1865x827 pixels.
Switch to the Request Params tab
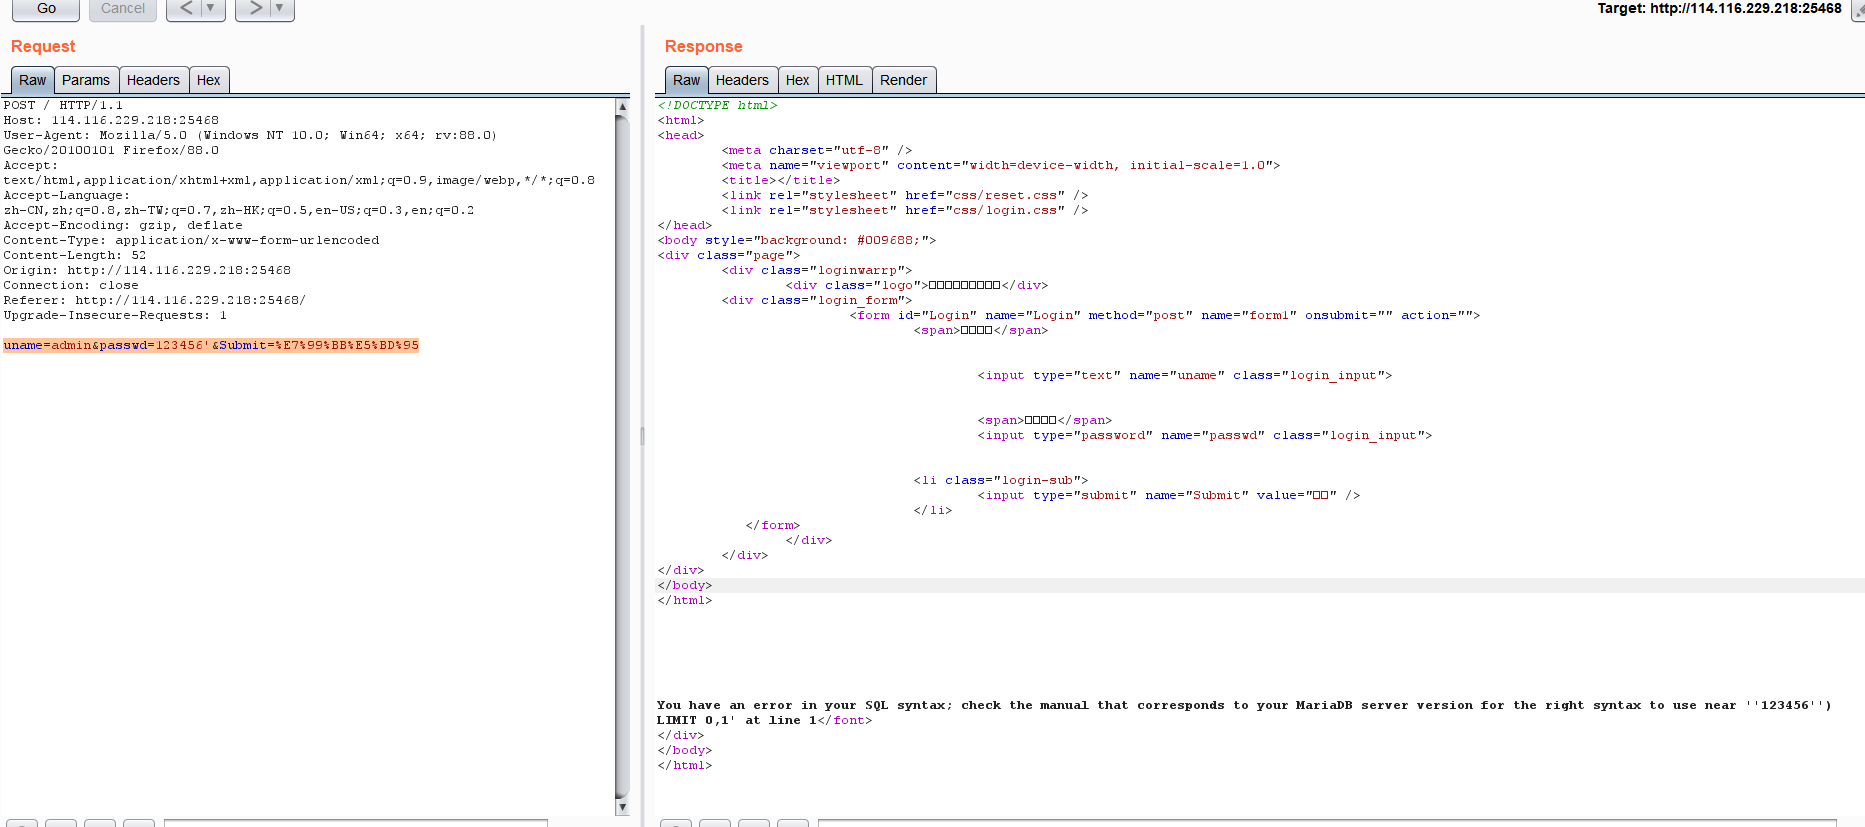(x=86, y=80)
